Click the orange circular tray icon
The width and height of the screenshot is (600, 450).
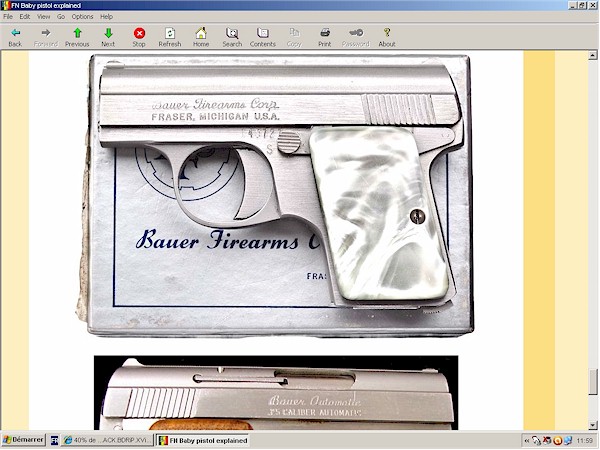[558, 441]
